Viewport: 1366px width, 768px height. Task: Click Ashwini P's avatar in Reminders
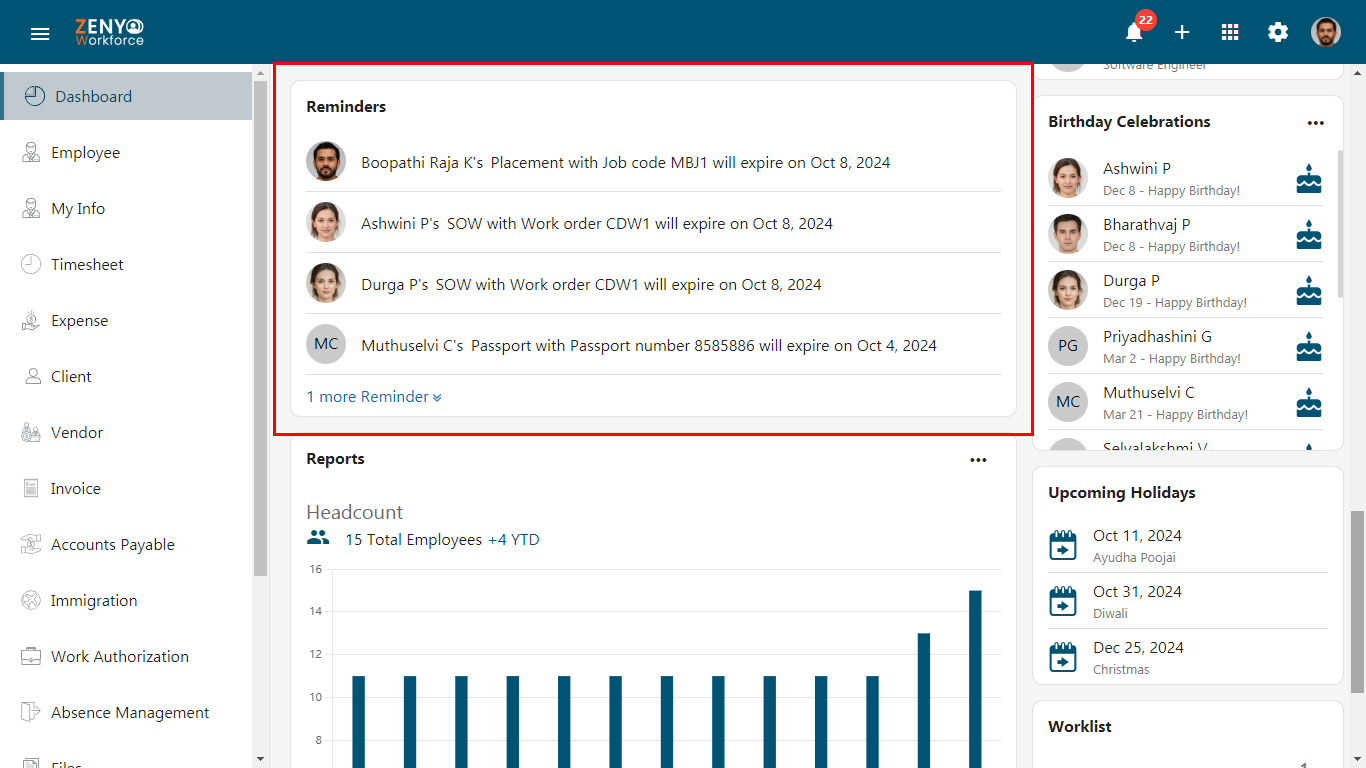[326, 222]
